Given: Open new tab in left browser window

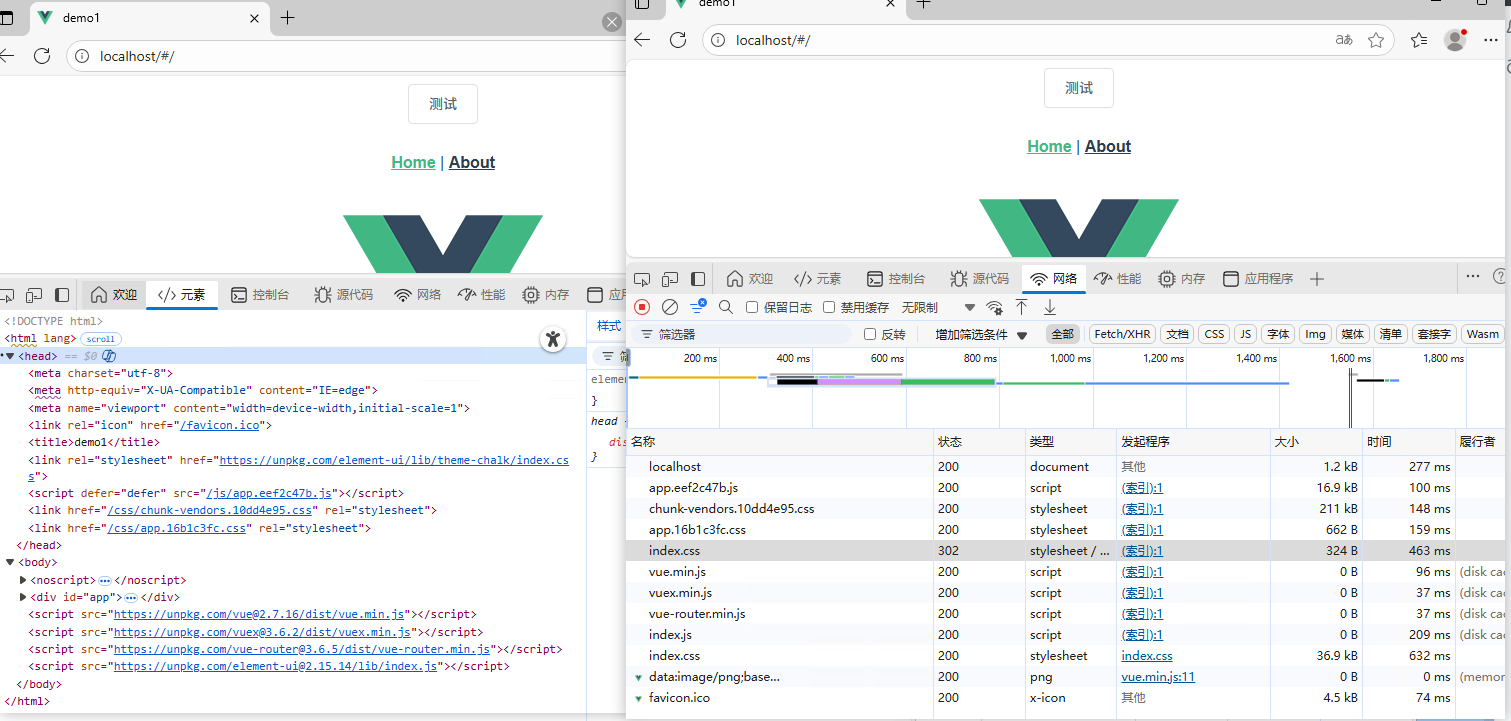Looking at the screenshot, I should tap(288, 17).
